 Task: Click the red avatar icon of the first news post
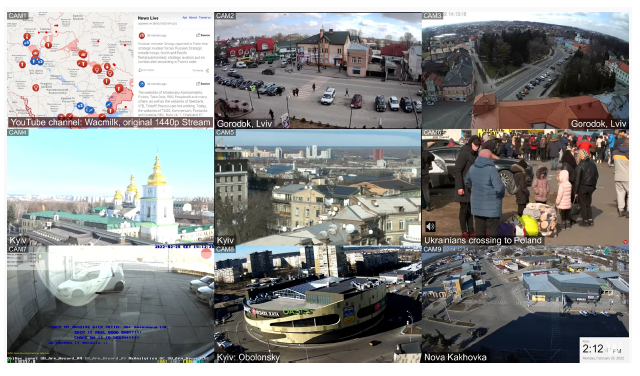142,36
